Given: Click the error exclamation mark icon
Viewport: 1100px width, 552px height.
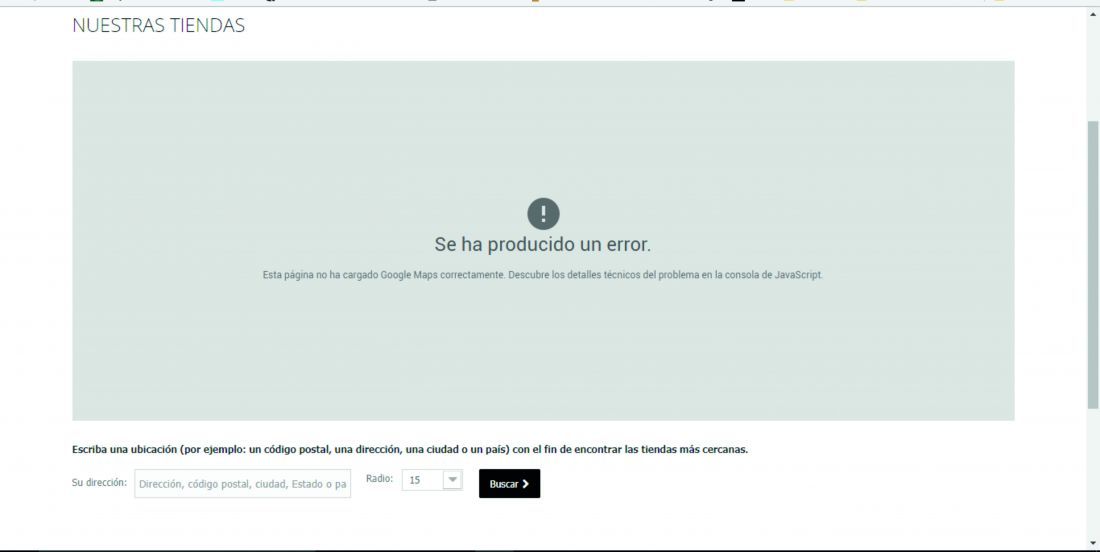Looking at the screenshot, I should (x=543, y=214).
